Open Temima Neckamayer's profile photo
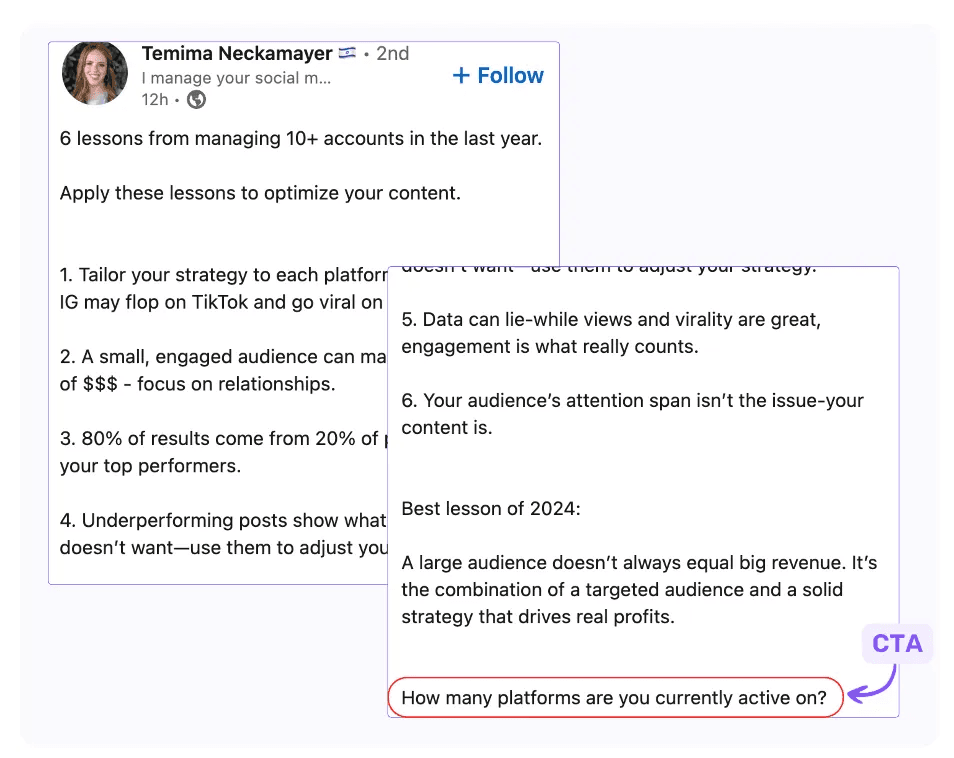Viewport: 954px width, 758px height. point(95,74)
